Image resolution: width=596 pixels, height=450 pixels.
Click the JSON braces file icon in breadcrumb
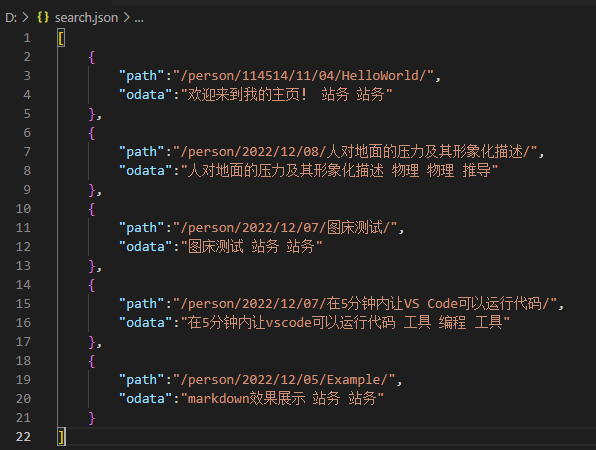[x=43, y=17]
